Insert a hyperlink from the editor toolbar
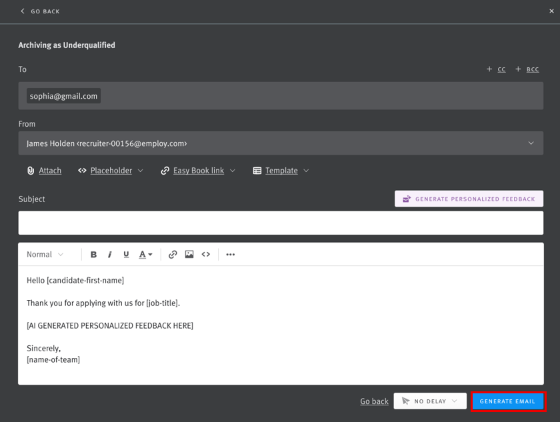Screen dimensions: 560x422 click(173, 255)
